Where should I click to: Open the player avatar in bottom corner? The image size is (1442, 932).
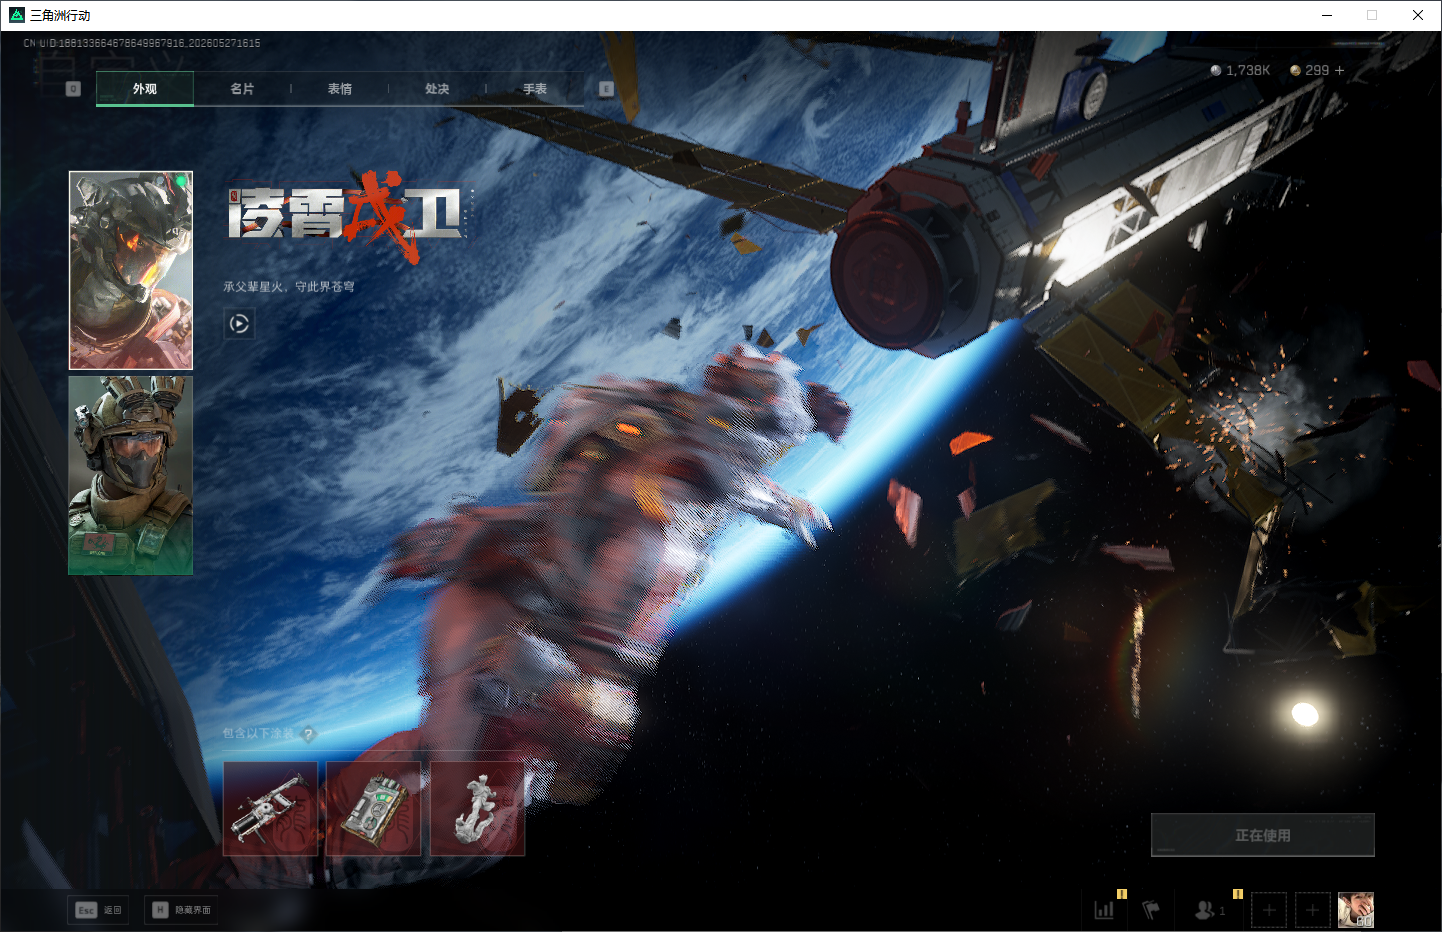click(x=1356, y=910)
